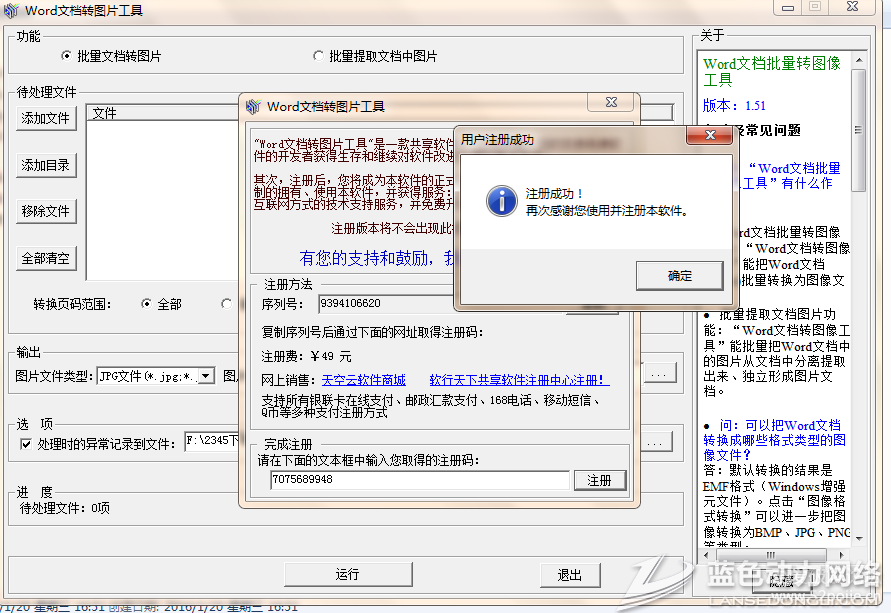Image resolution: width=891 pixels, height=613 pixels.
Task: Open the JPG文件 image type dropdown
Action: coord(205,376)
